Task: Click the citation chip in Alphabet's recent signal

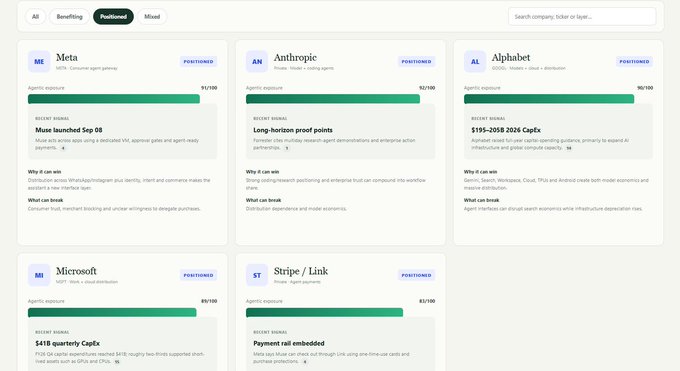Action: [x=569, y=148]
